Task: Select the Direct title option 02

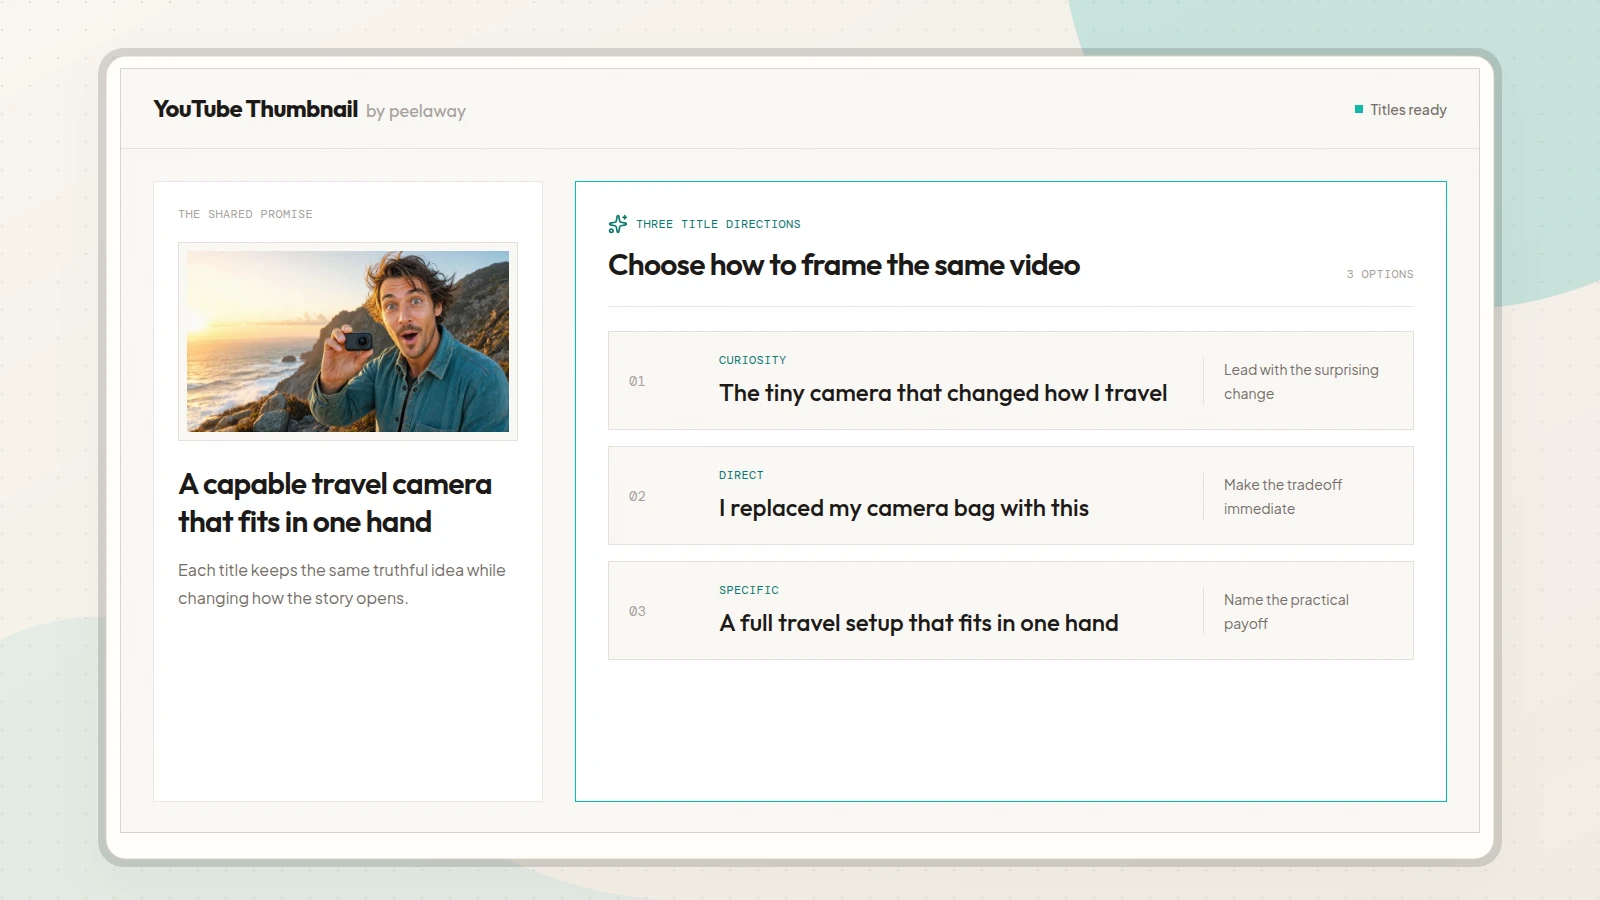Action: tap(1011, 496)
